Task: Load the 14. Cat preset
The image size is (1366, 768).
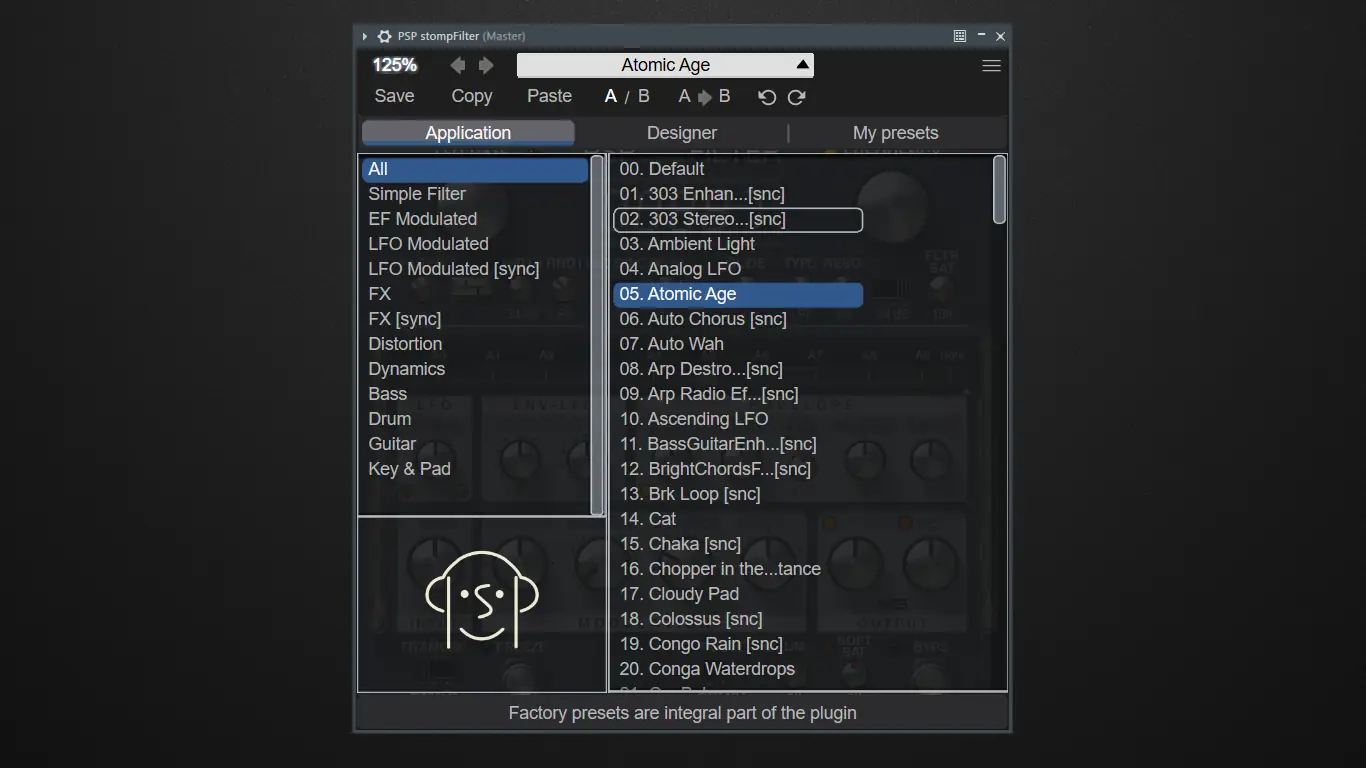Action: (x=738, y=519)
